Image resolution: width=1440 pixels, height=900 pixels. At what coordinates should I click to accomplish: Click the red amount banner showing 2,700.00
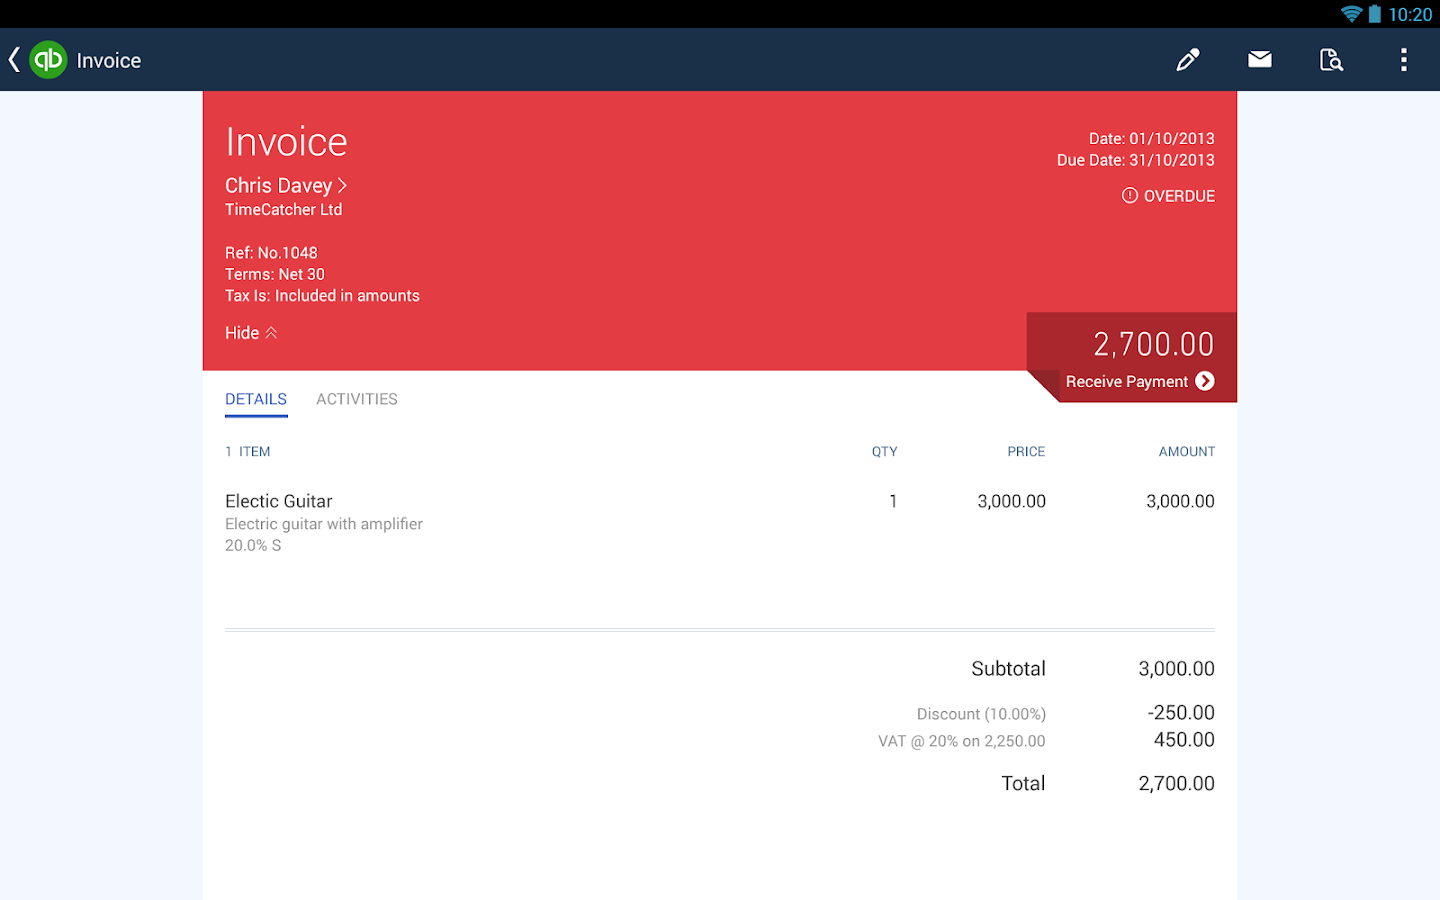(1154, 344)
